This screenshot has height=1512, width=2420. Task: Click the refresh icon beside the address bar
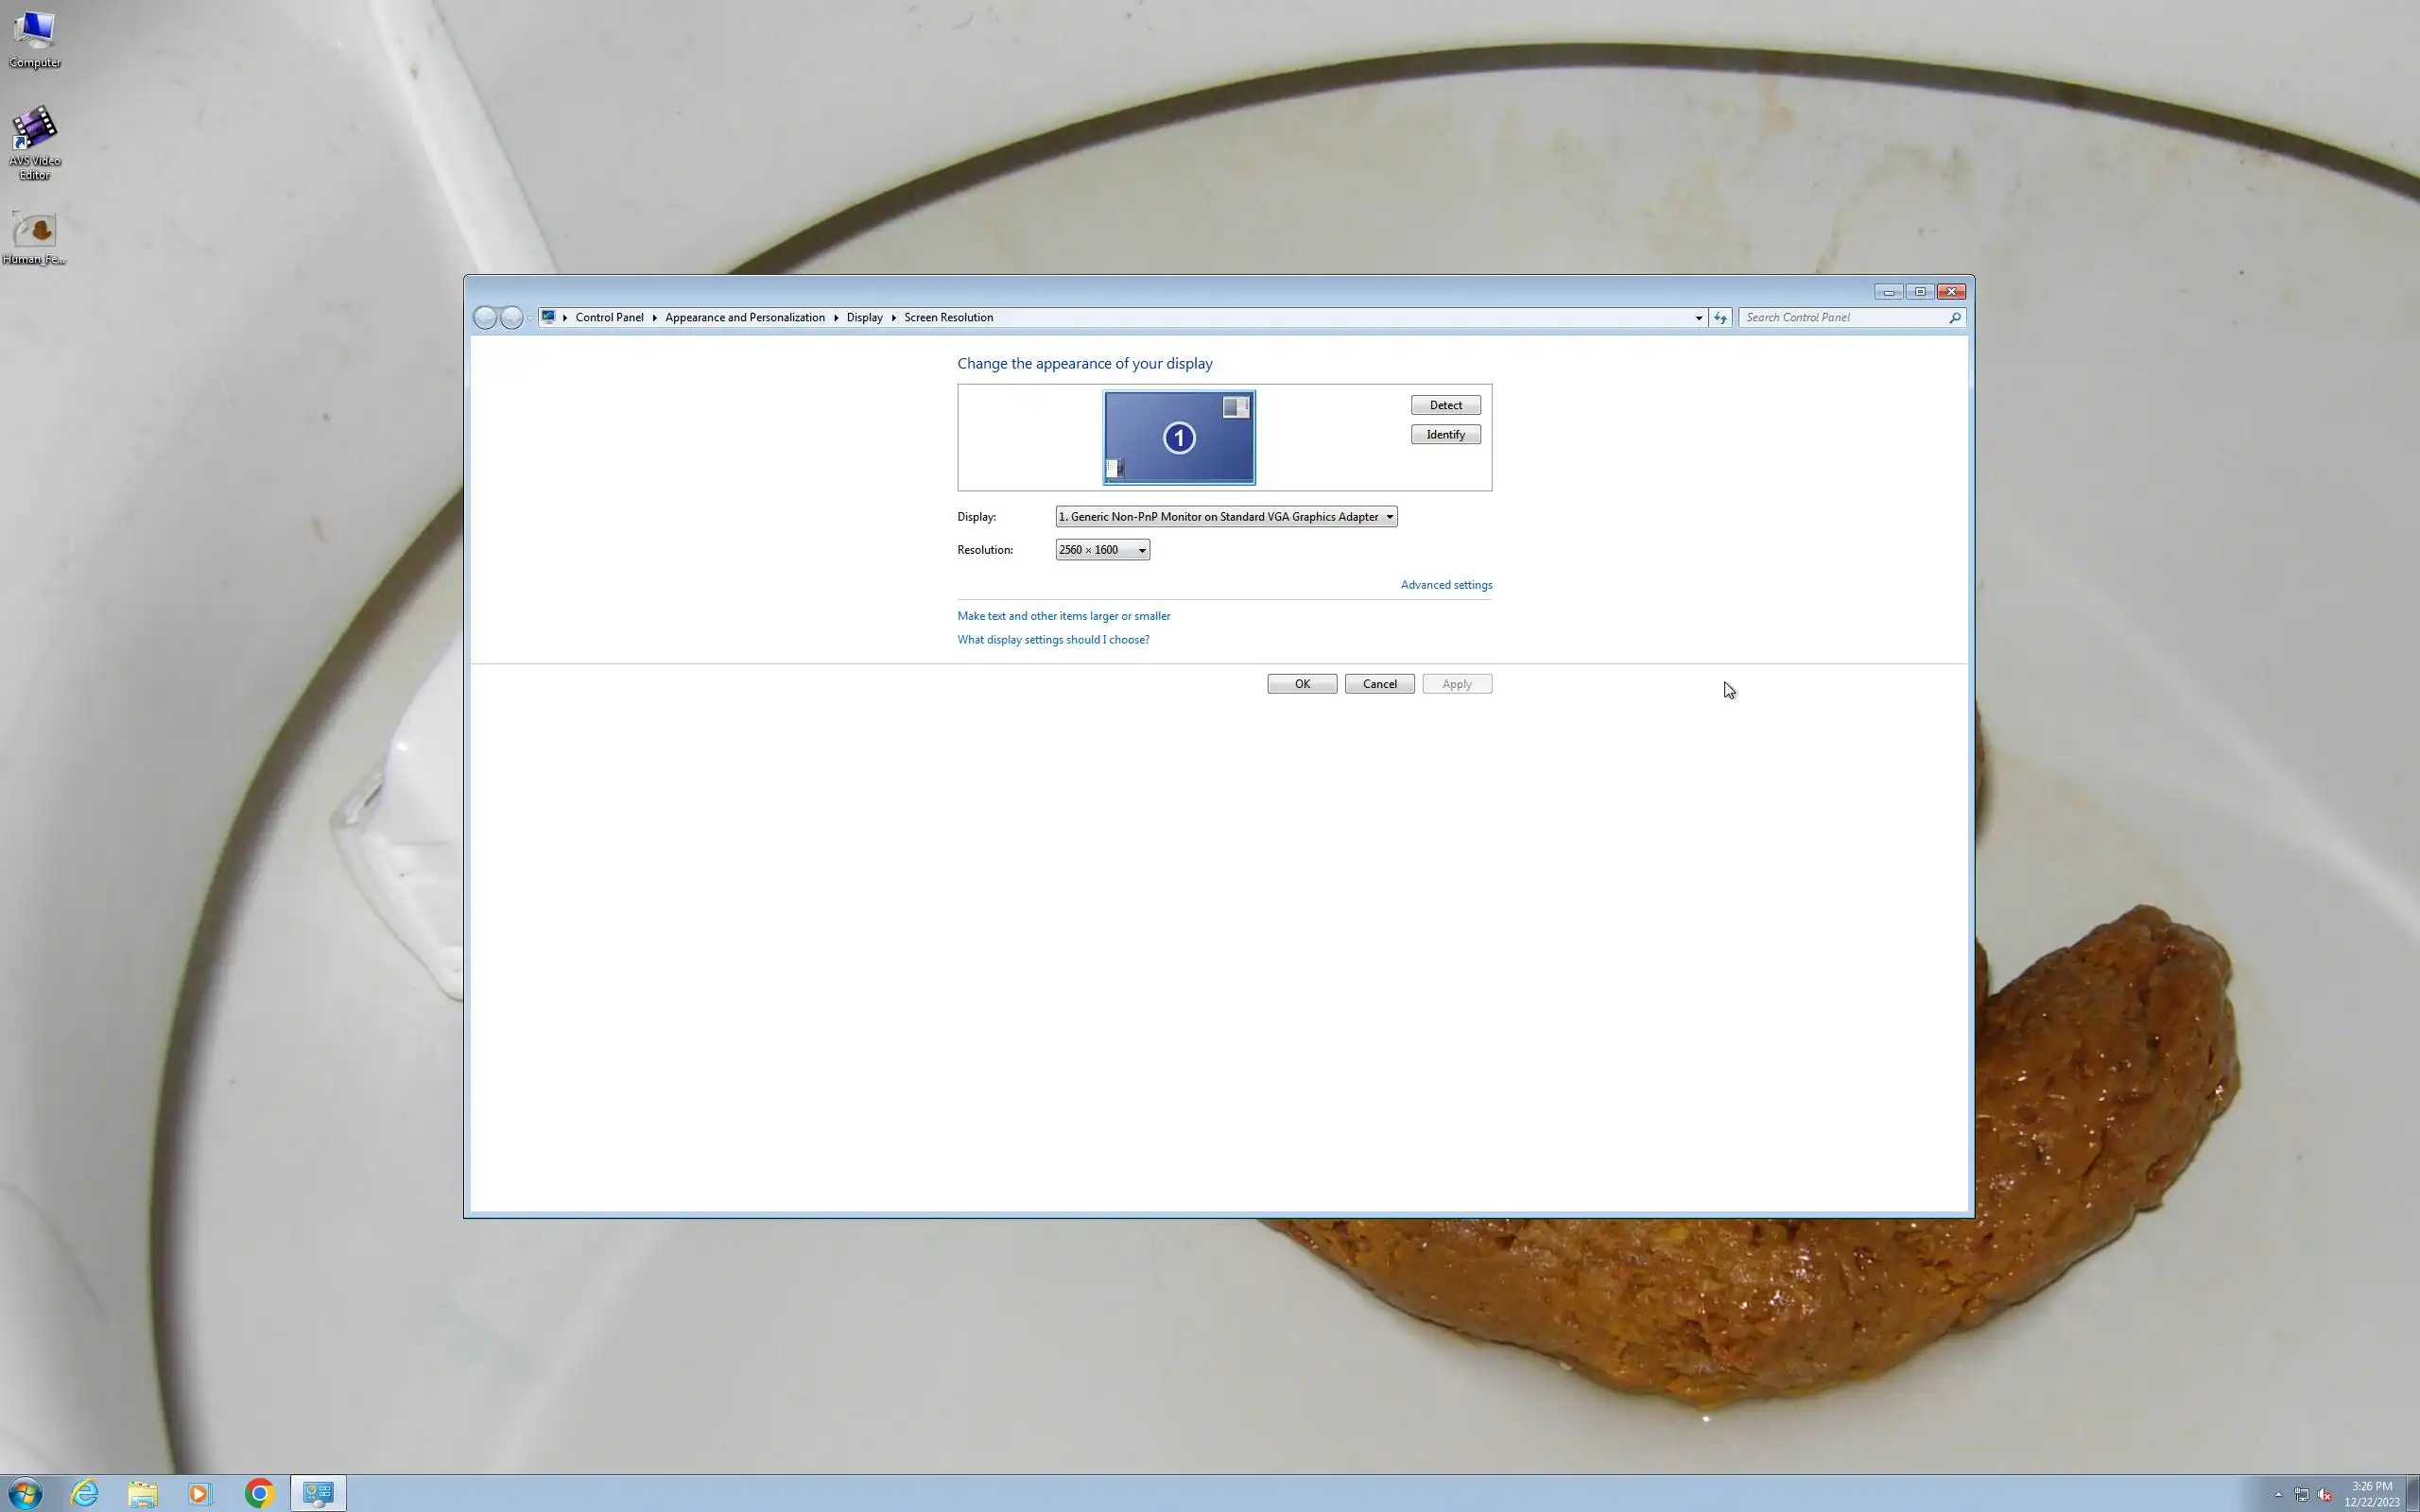[1720, 317]
